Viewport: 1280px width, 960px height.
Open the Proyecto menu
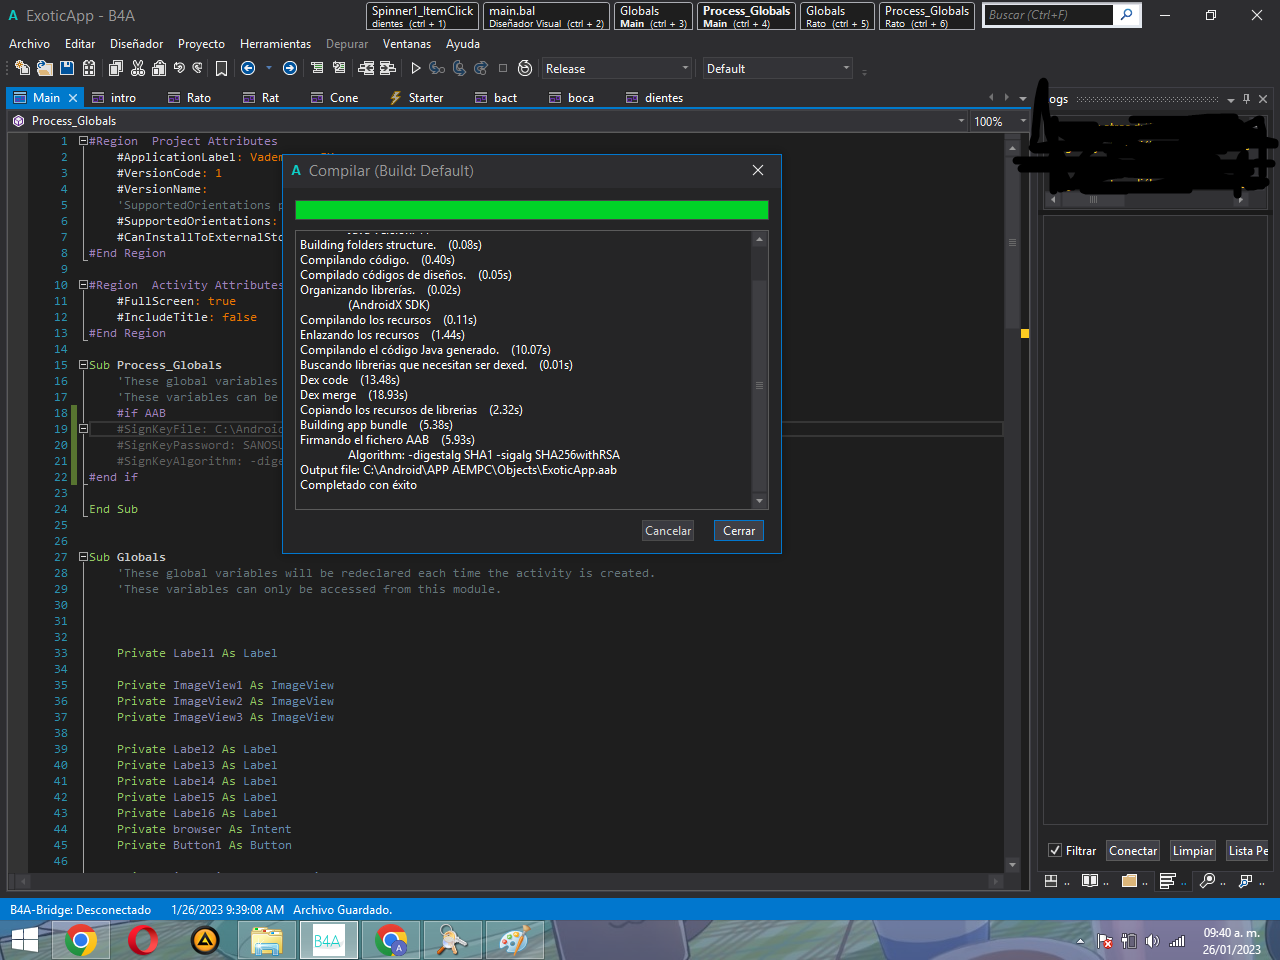tap(201, 44)
